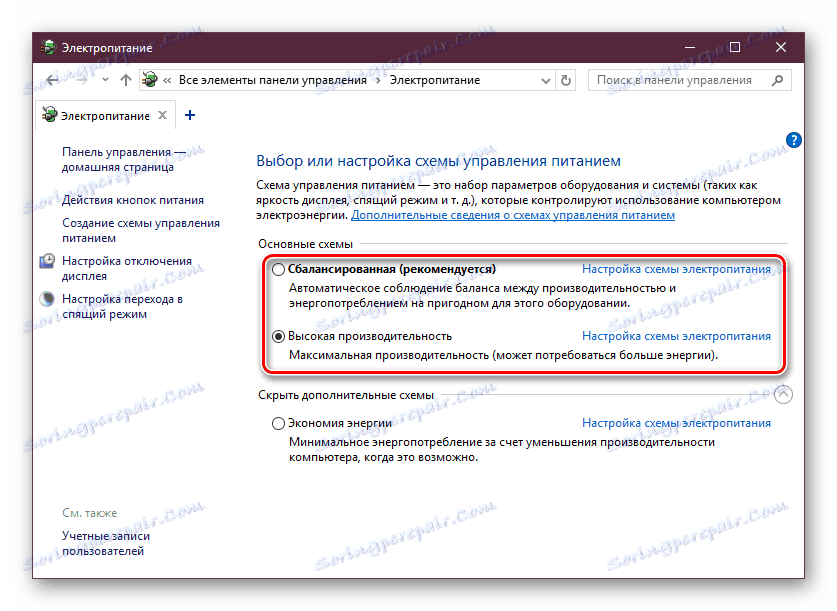The image size is (837, 611).
Task: Click the display-off monitor clock icon
Action: (48, 261)
